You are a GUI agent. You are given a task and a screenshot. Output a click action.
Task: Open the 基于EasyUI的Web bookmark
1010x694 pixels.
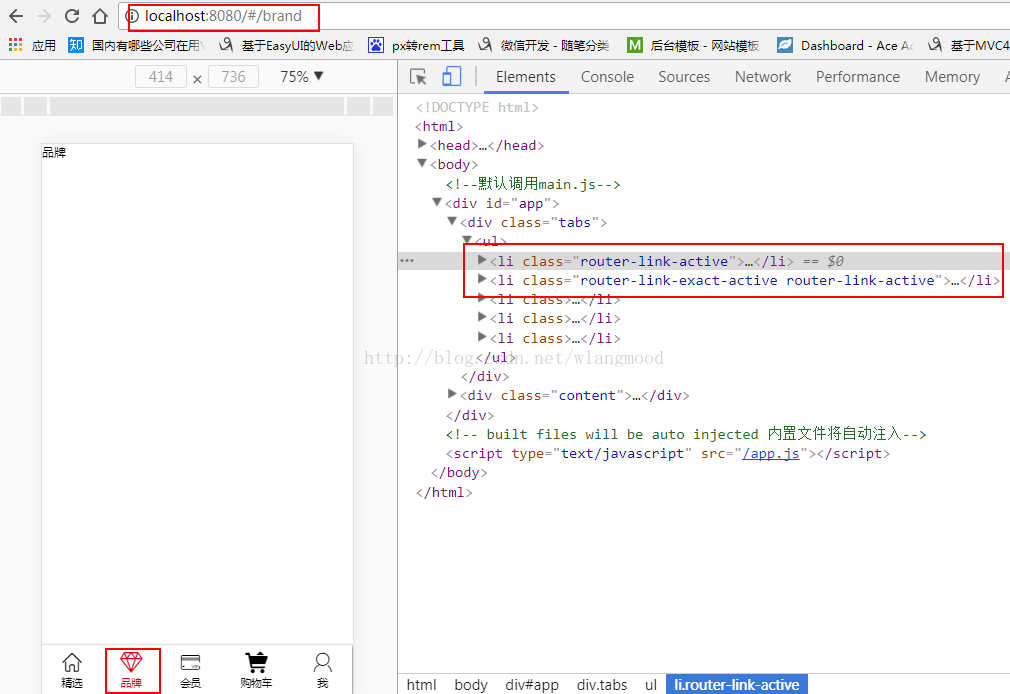pyautogui.click(x=286, y=45)
